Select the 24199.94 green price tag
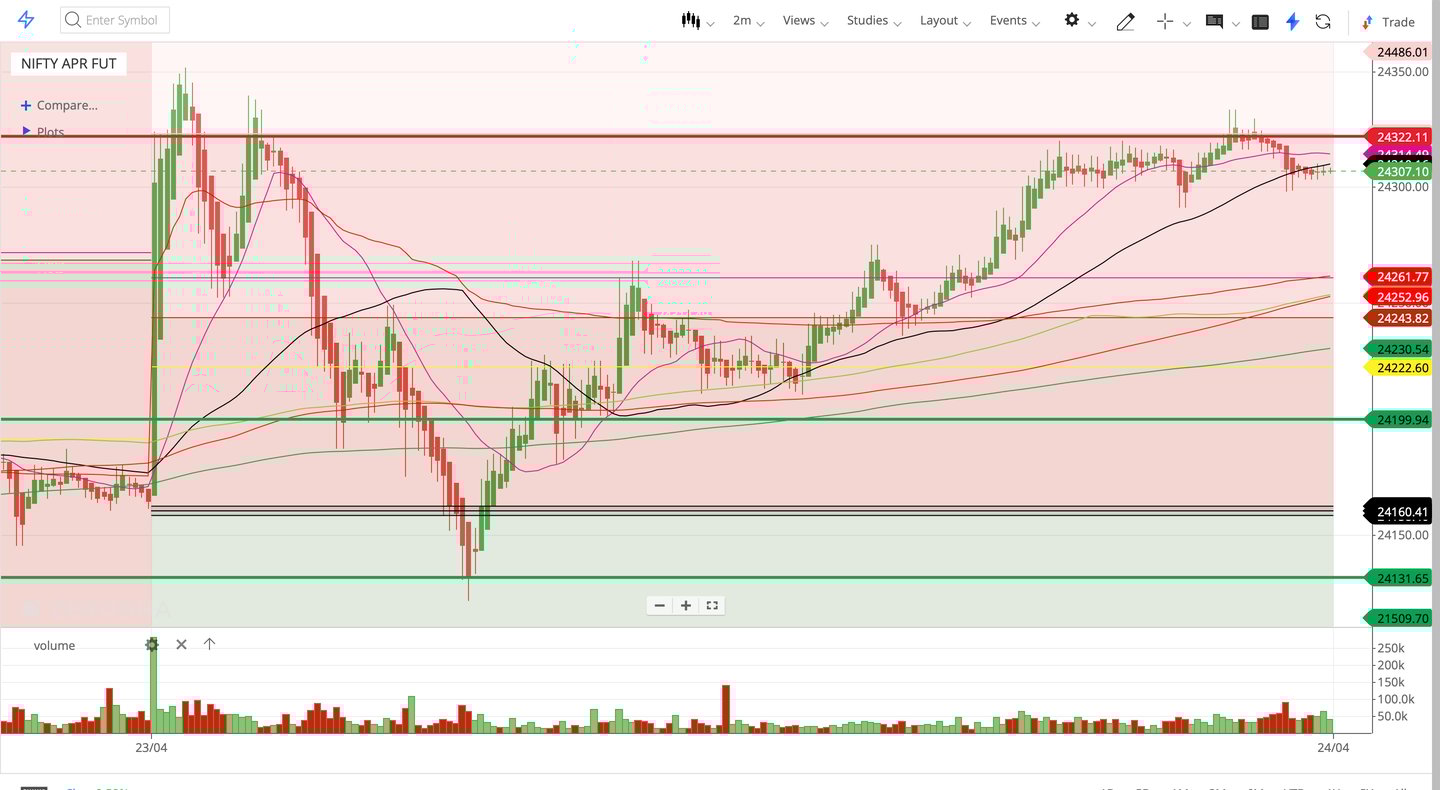Viewport: 1440px width, 790px height. click(1398, 419)
